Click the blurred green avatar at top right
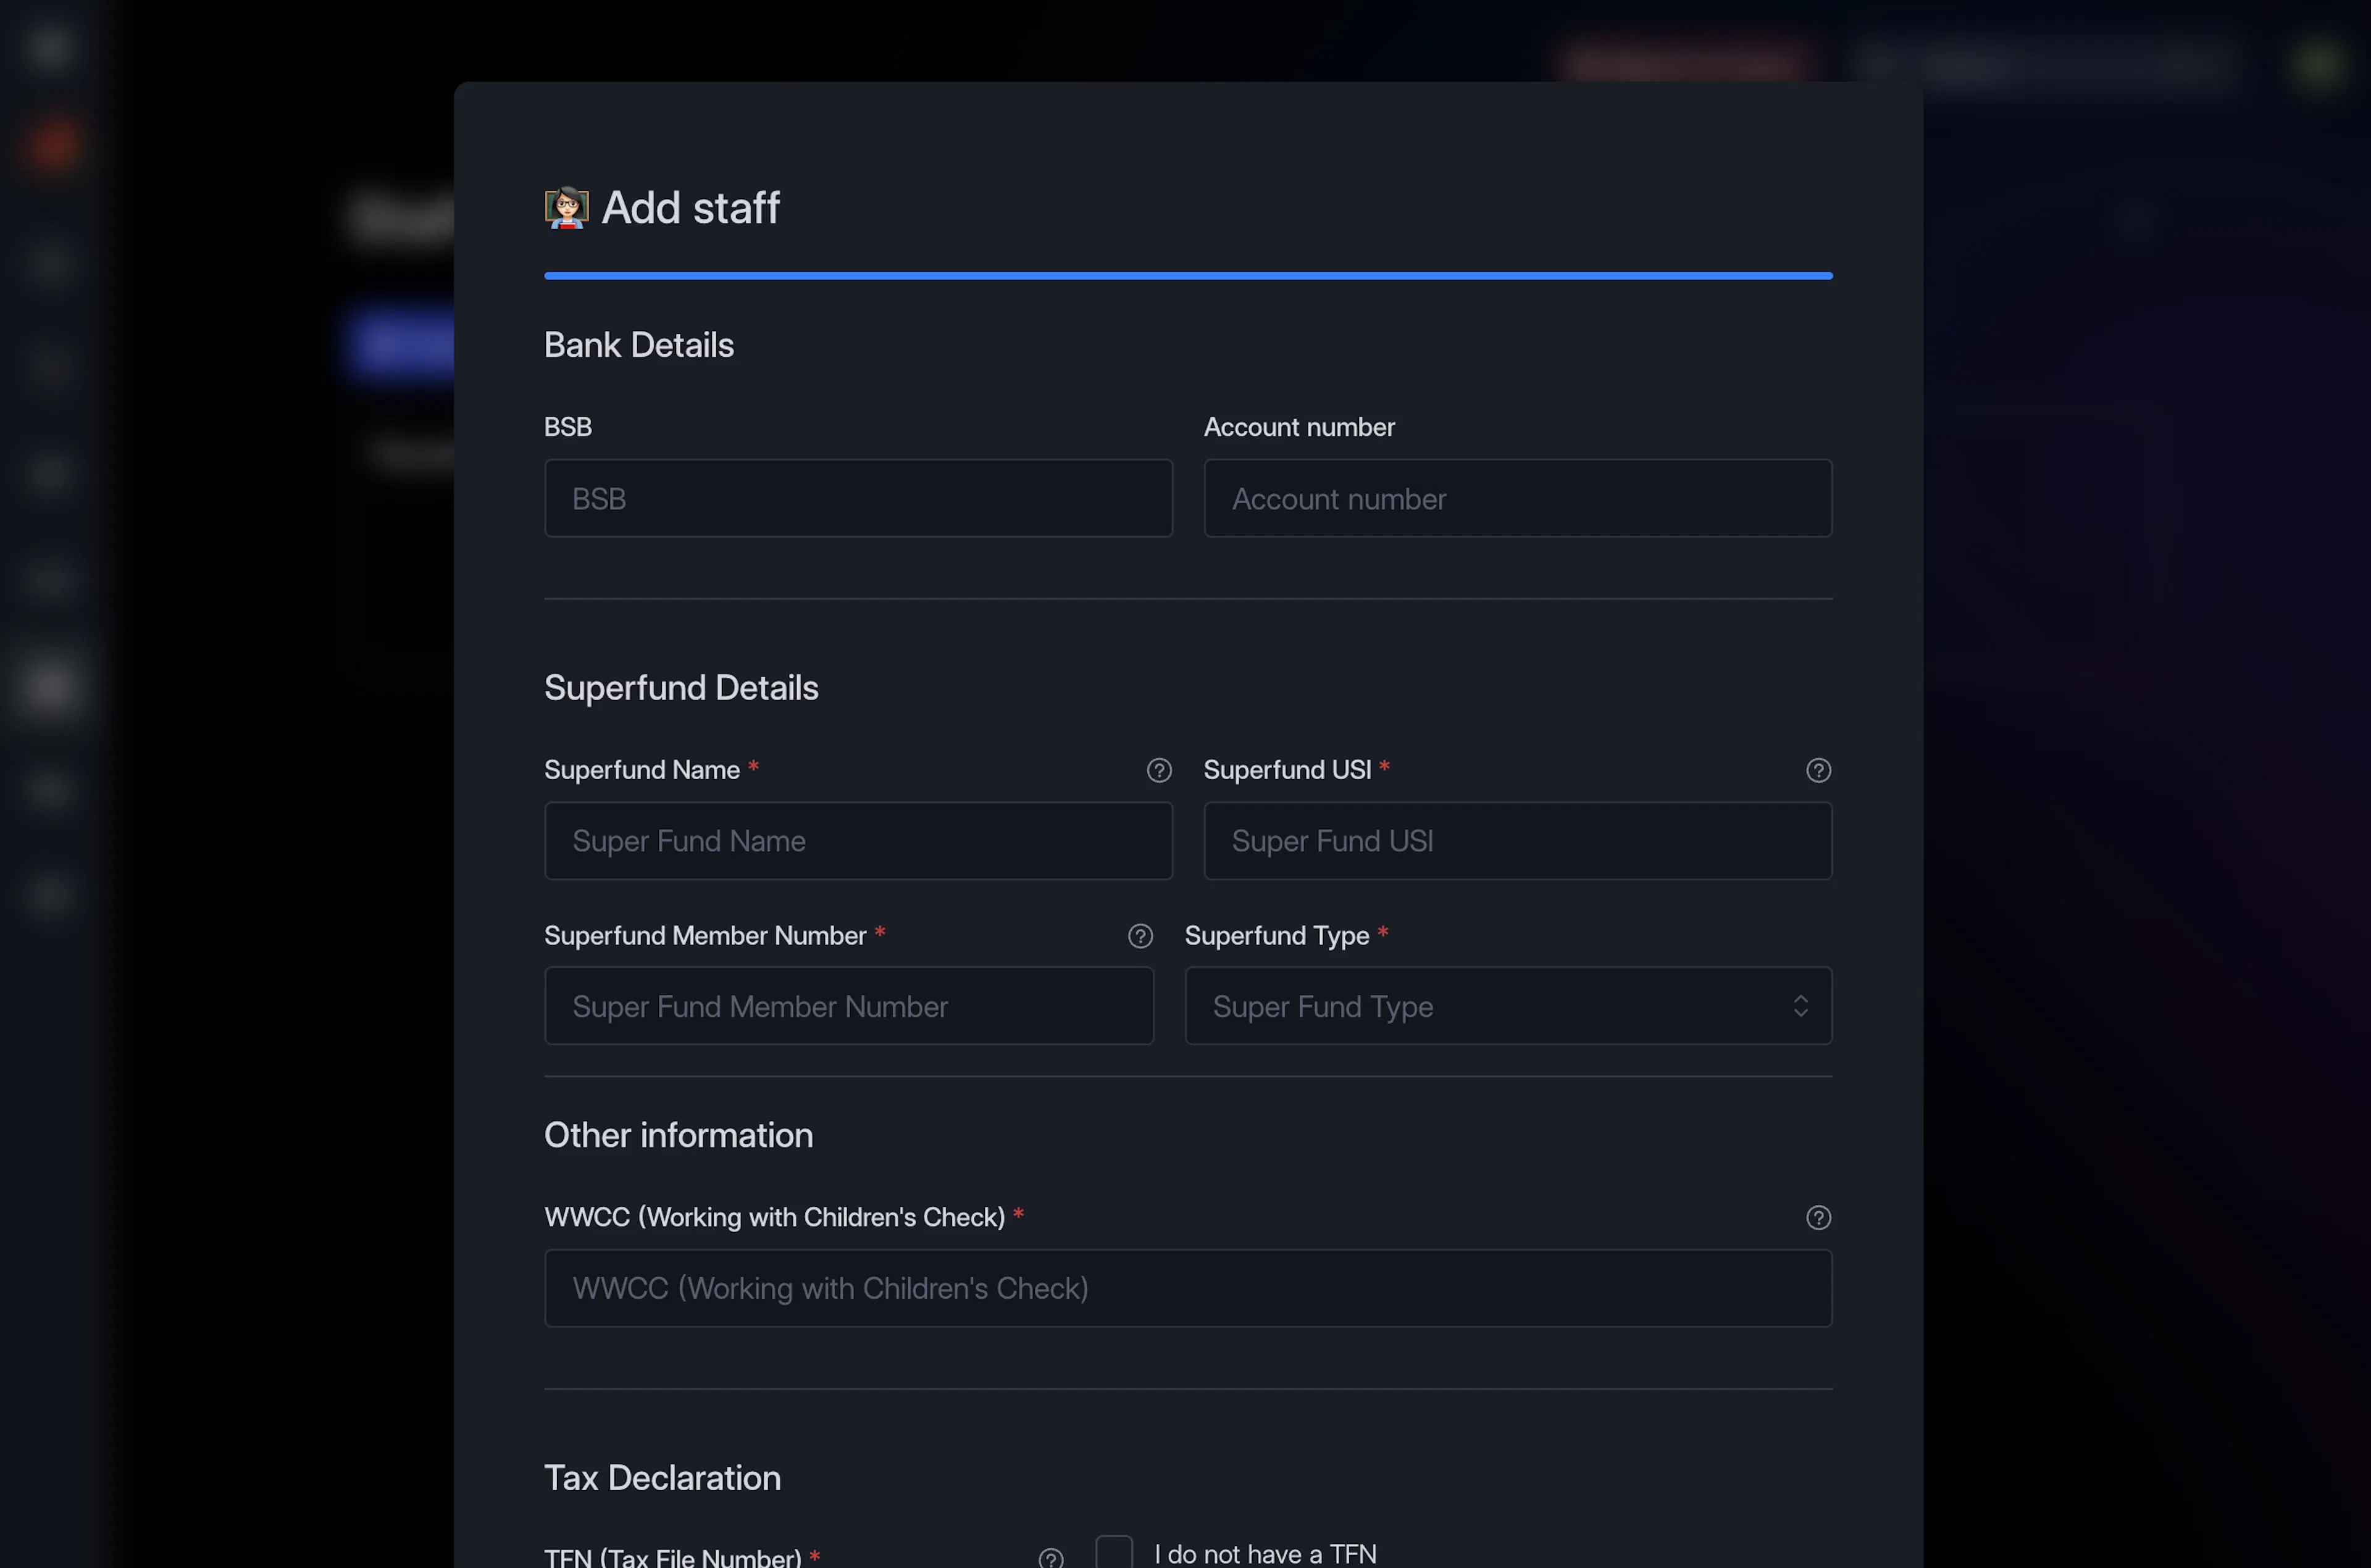 point(2316,64)
